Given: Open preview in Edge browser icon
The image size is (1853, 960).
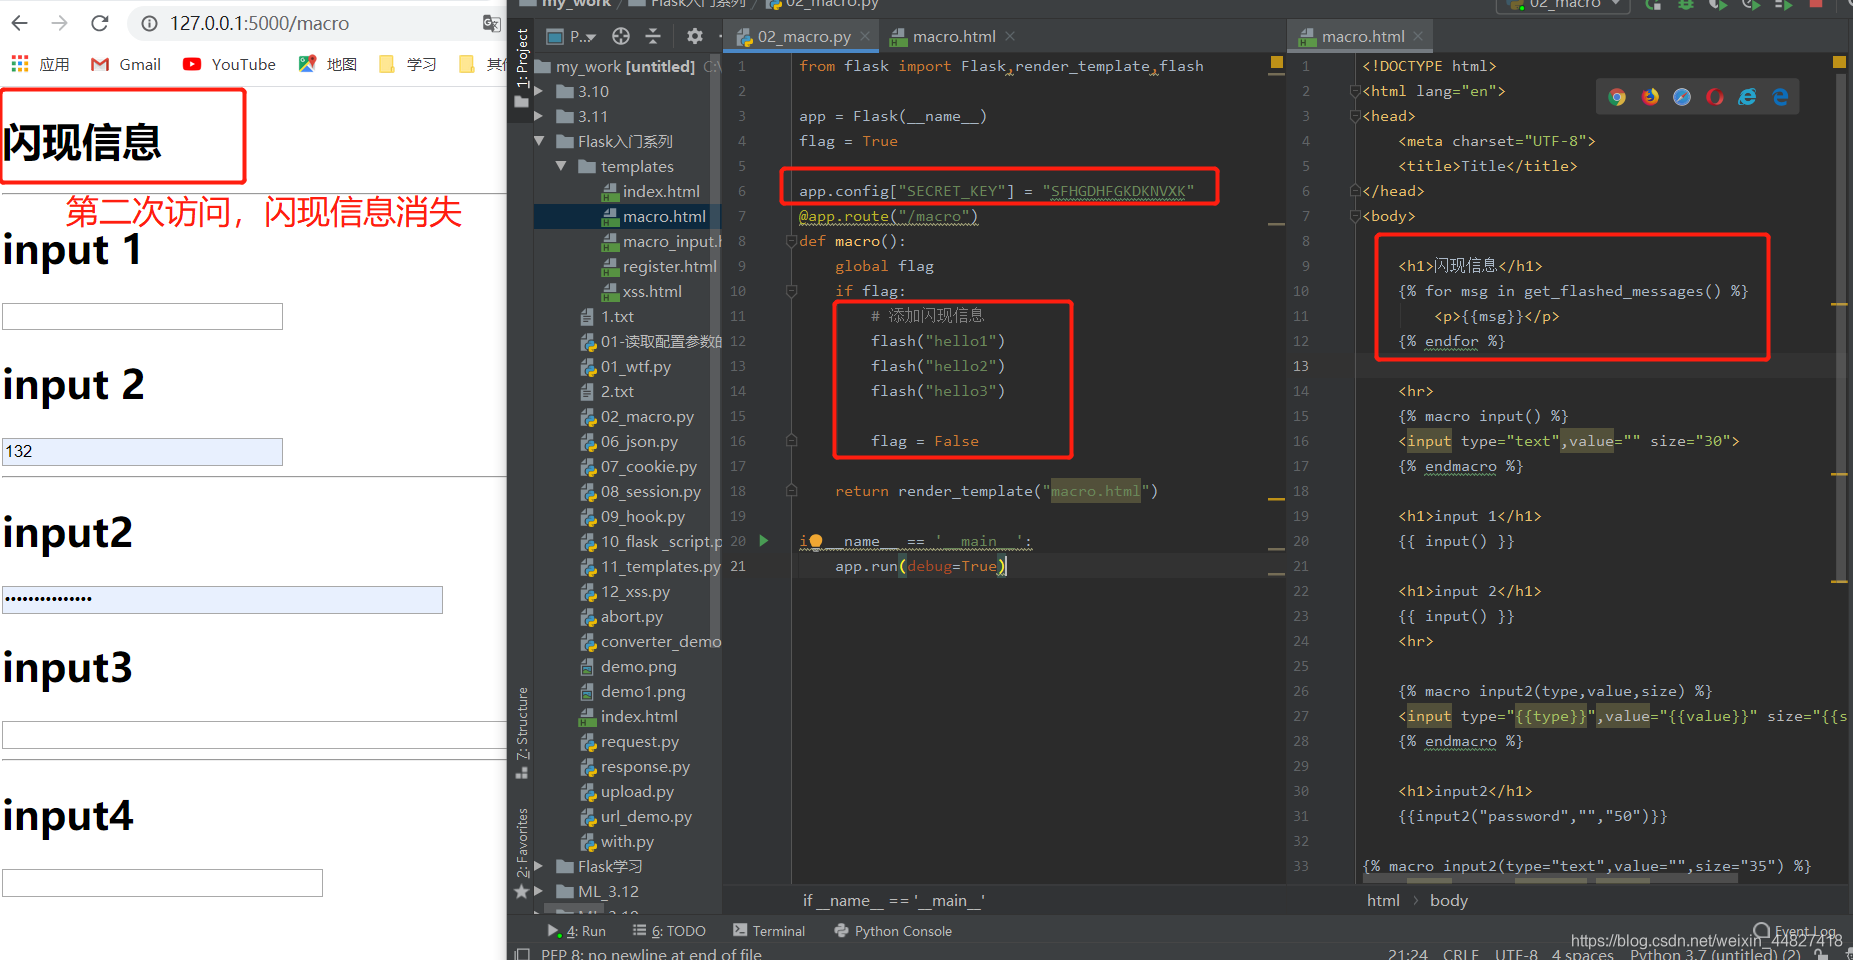Looking at the screenshot, I should pyautogui.click(x=1780, y=97).
